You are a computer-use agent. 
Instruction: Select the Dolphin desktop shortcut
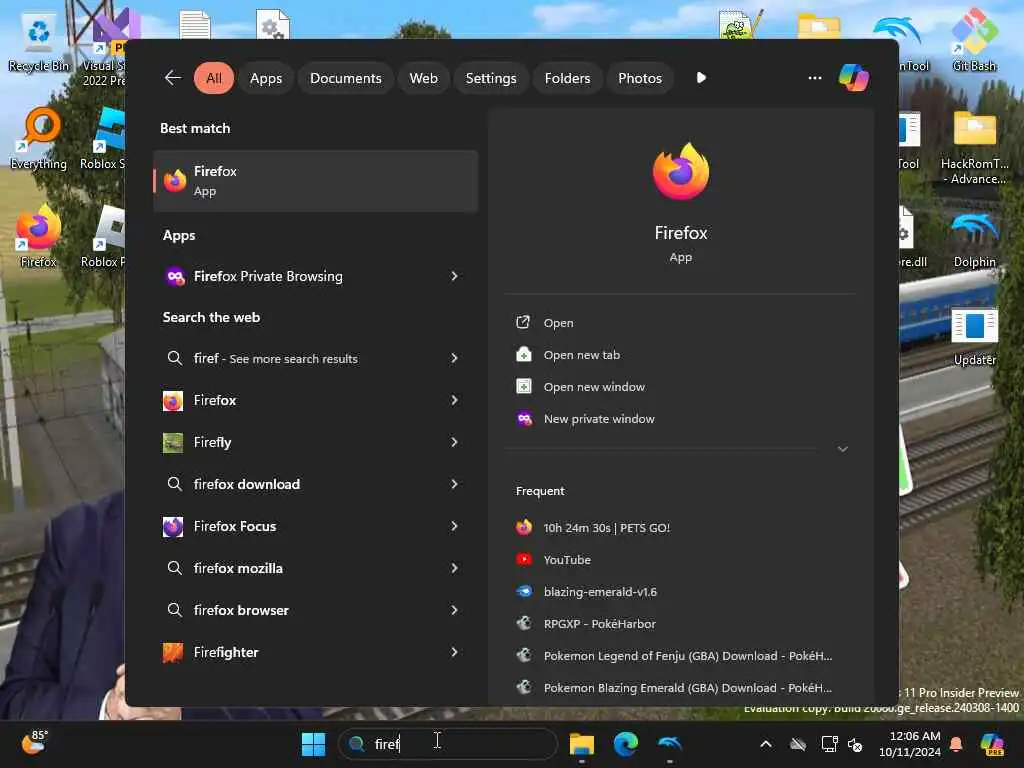[x=974, y=240]
